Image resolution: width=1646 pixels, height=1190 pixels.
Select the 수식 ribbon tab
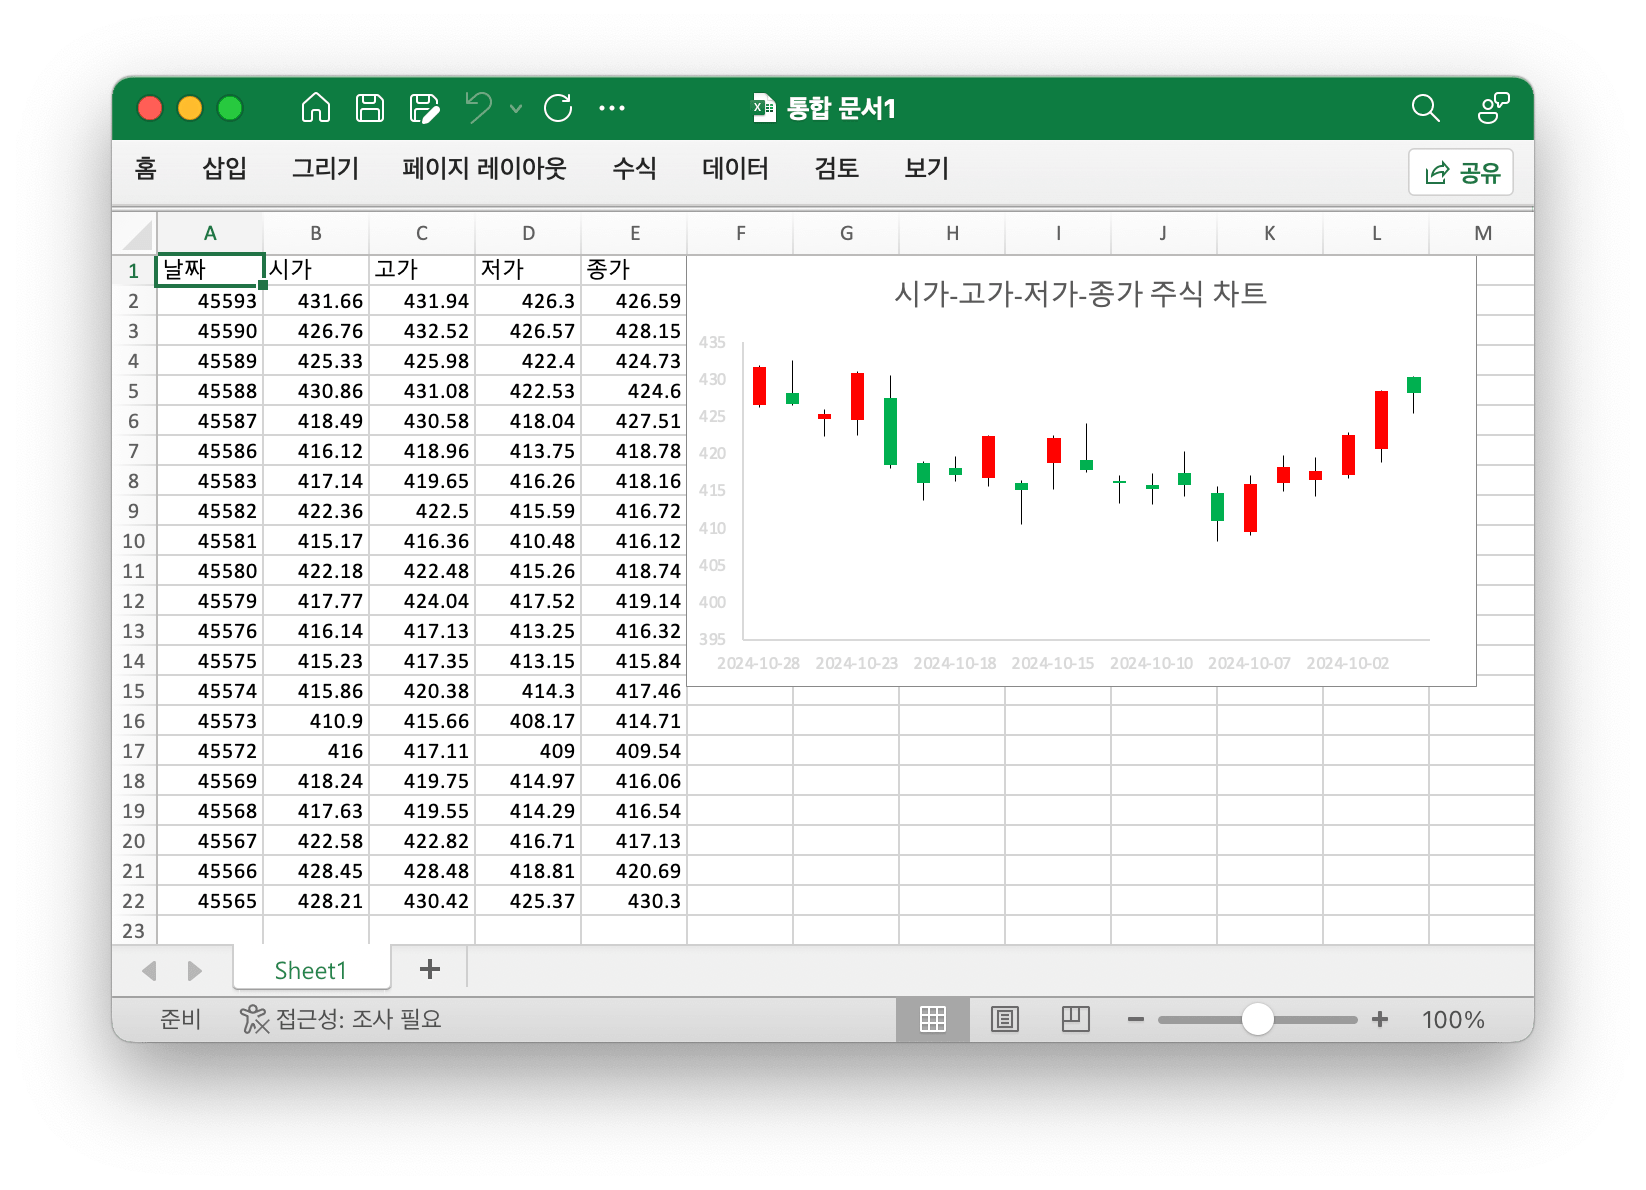[x=634, y=168]
